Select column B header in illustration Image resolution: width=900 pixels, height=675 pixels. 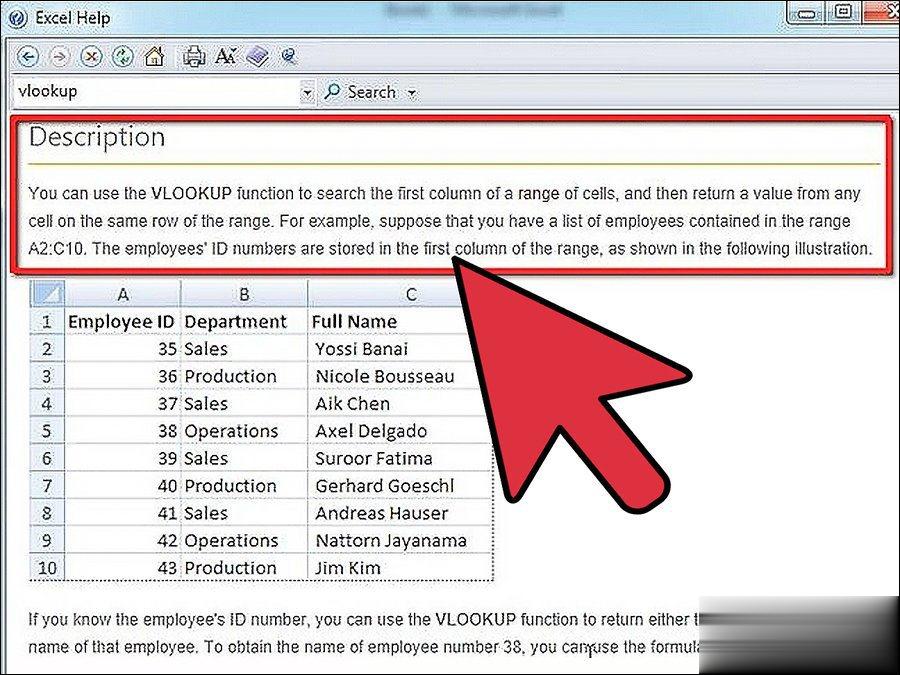244,294
